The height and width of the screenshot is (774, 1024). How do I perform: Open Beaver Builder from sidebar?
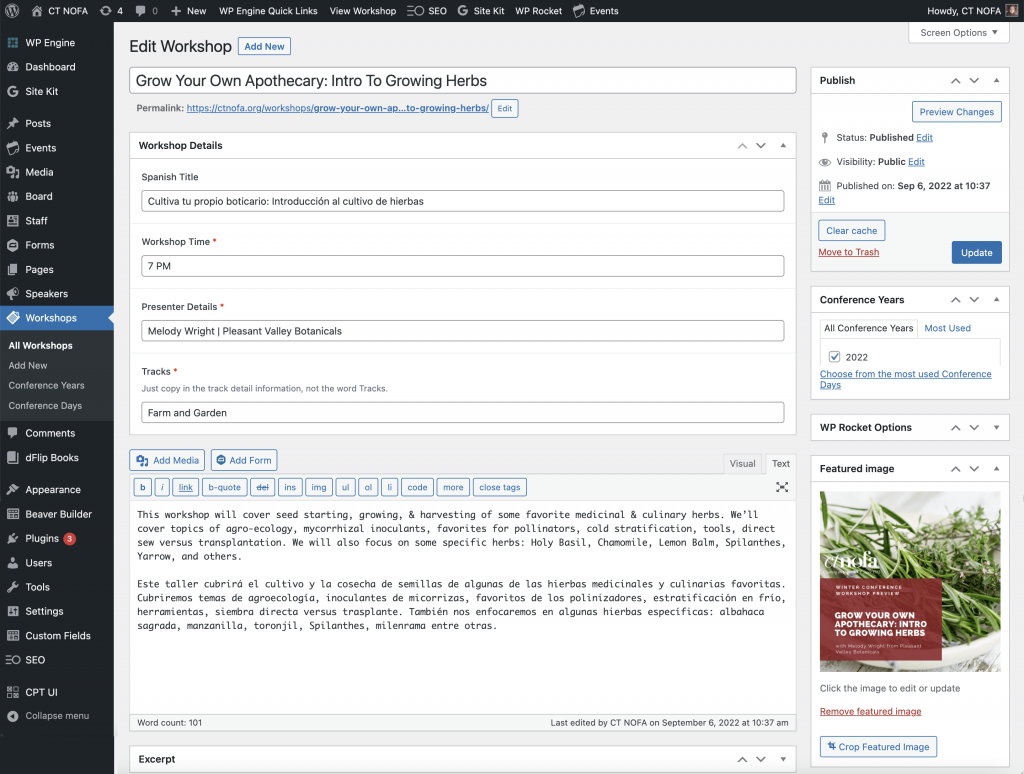tap(58, 514)
